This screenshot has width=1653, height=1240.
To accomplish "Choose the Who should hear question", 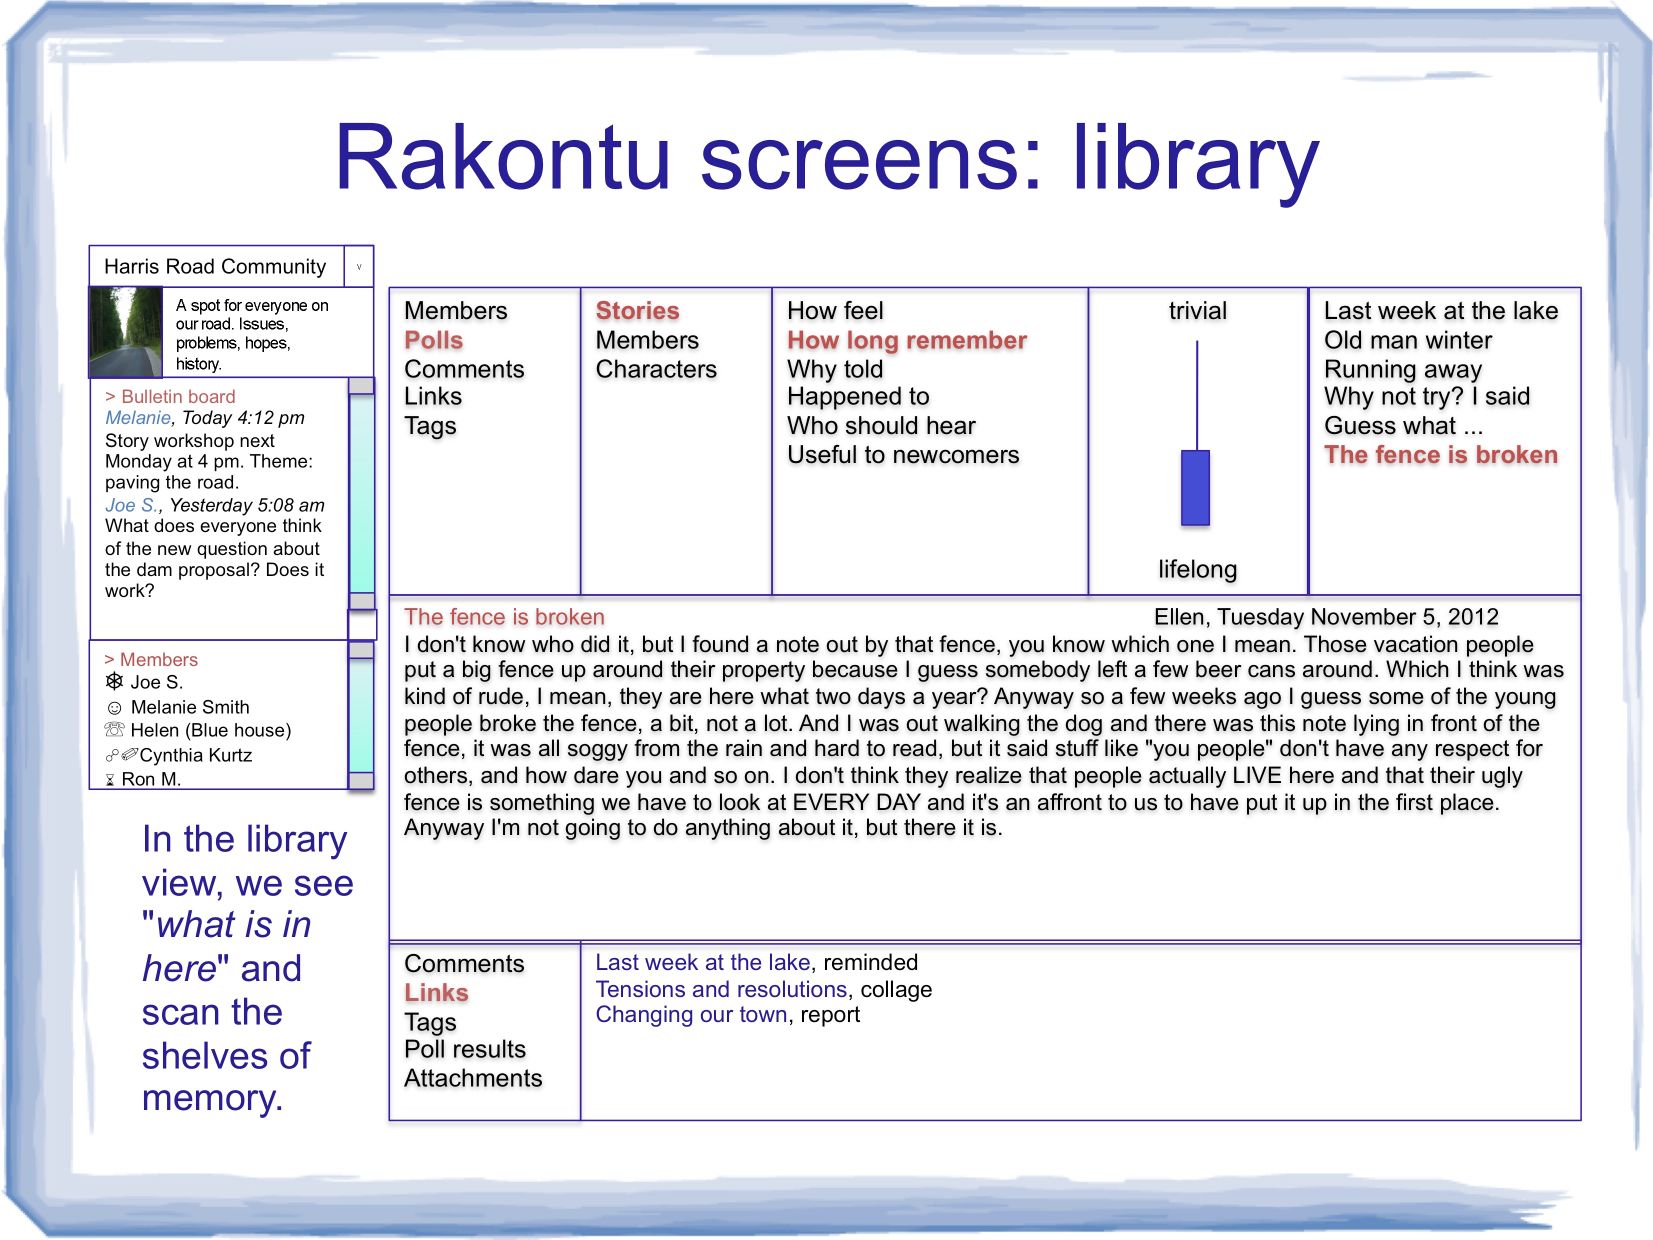I will 881,426.
